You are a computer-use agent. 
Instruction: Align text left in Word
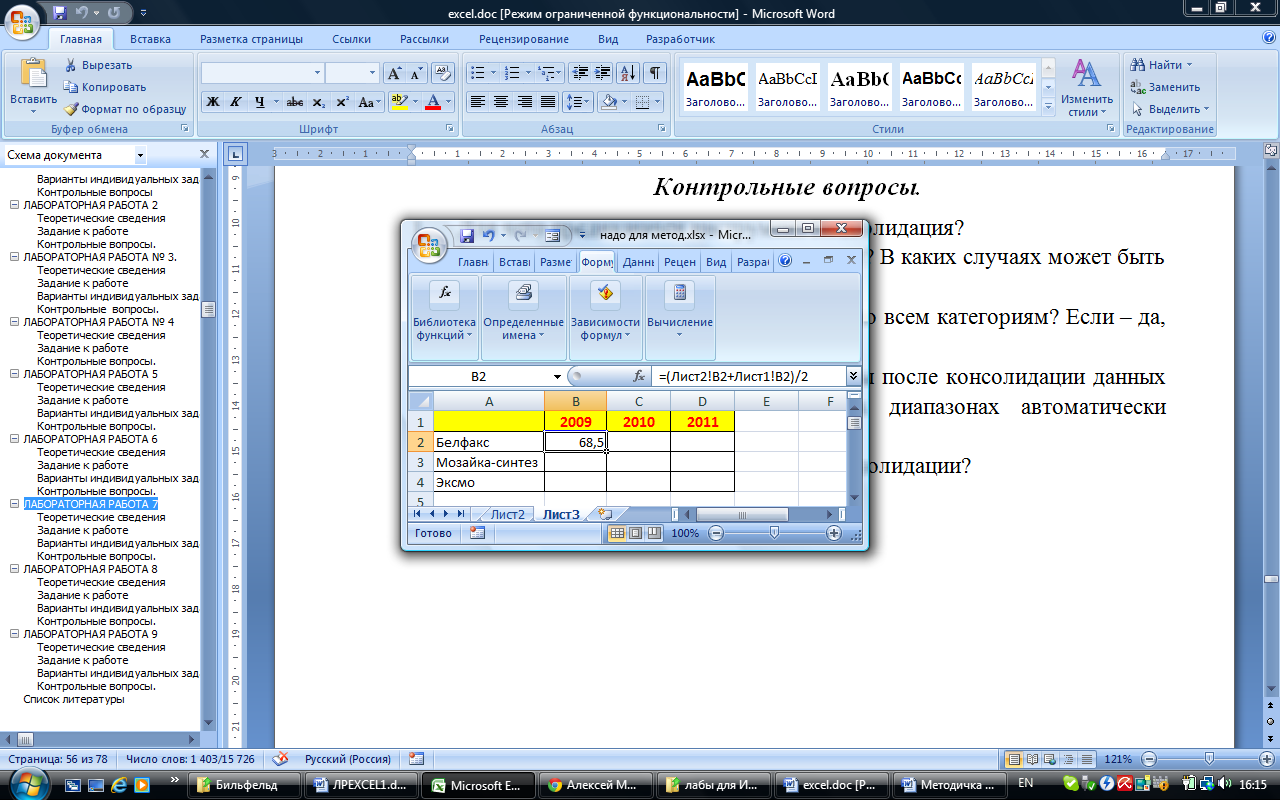click(x=478, y=102)
